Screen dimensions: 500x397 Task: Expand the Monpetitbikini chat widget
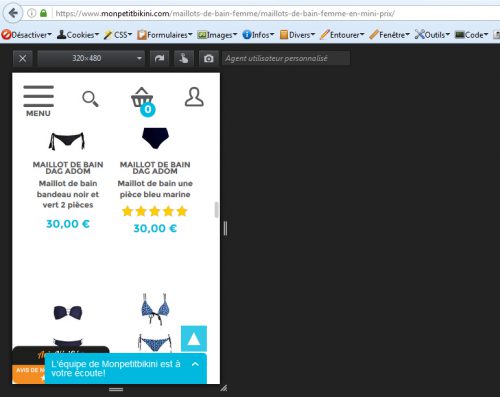coord(126,368)
